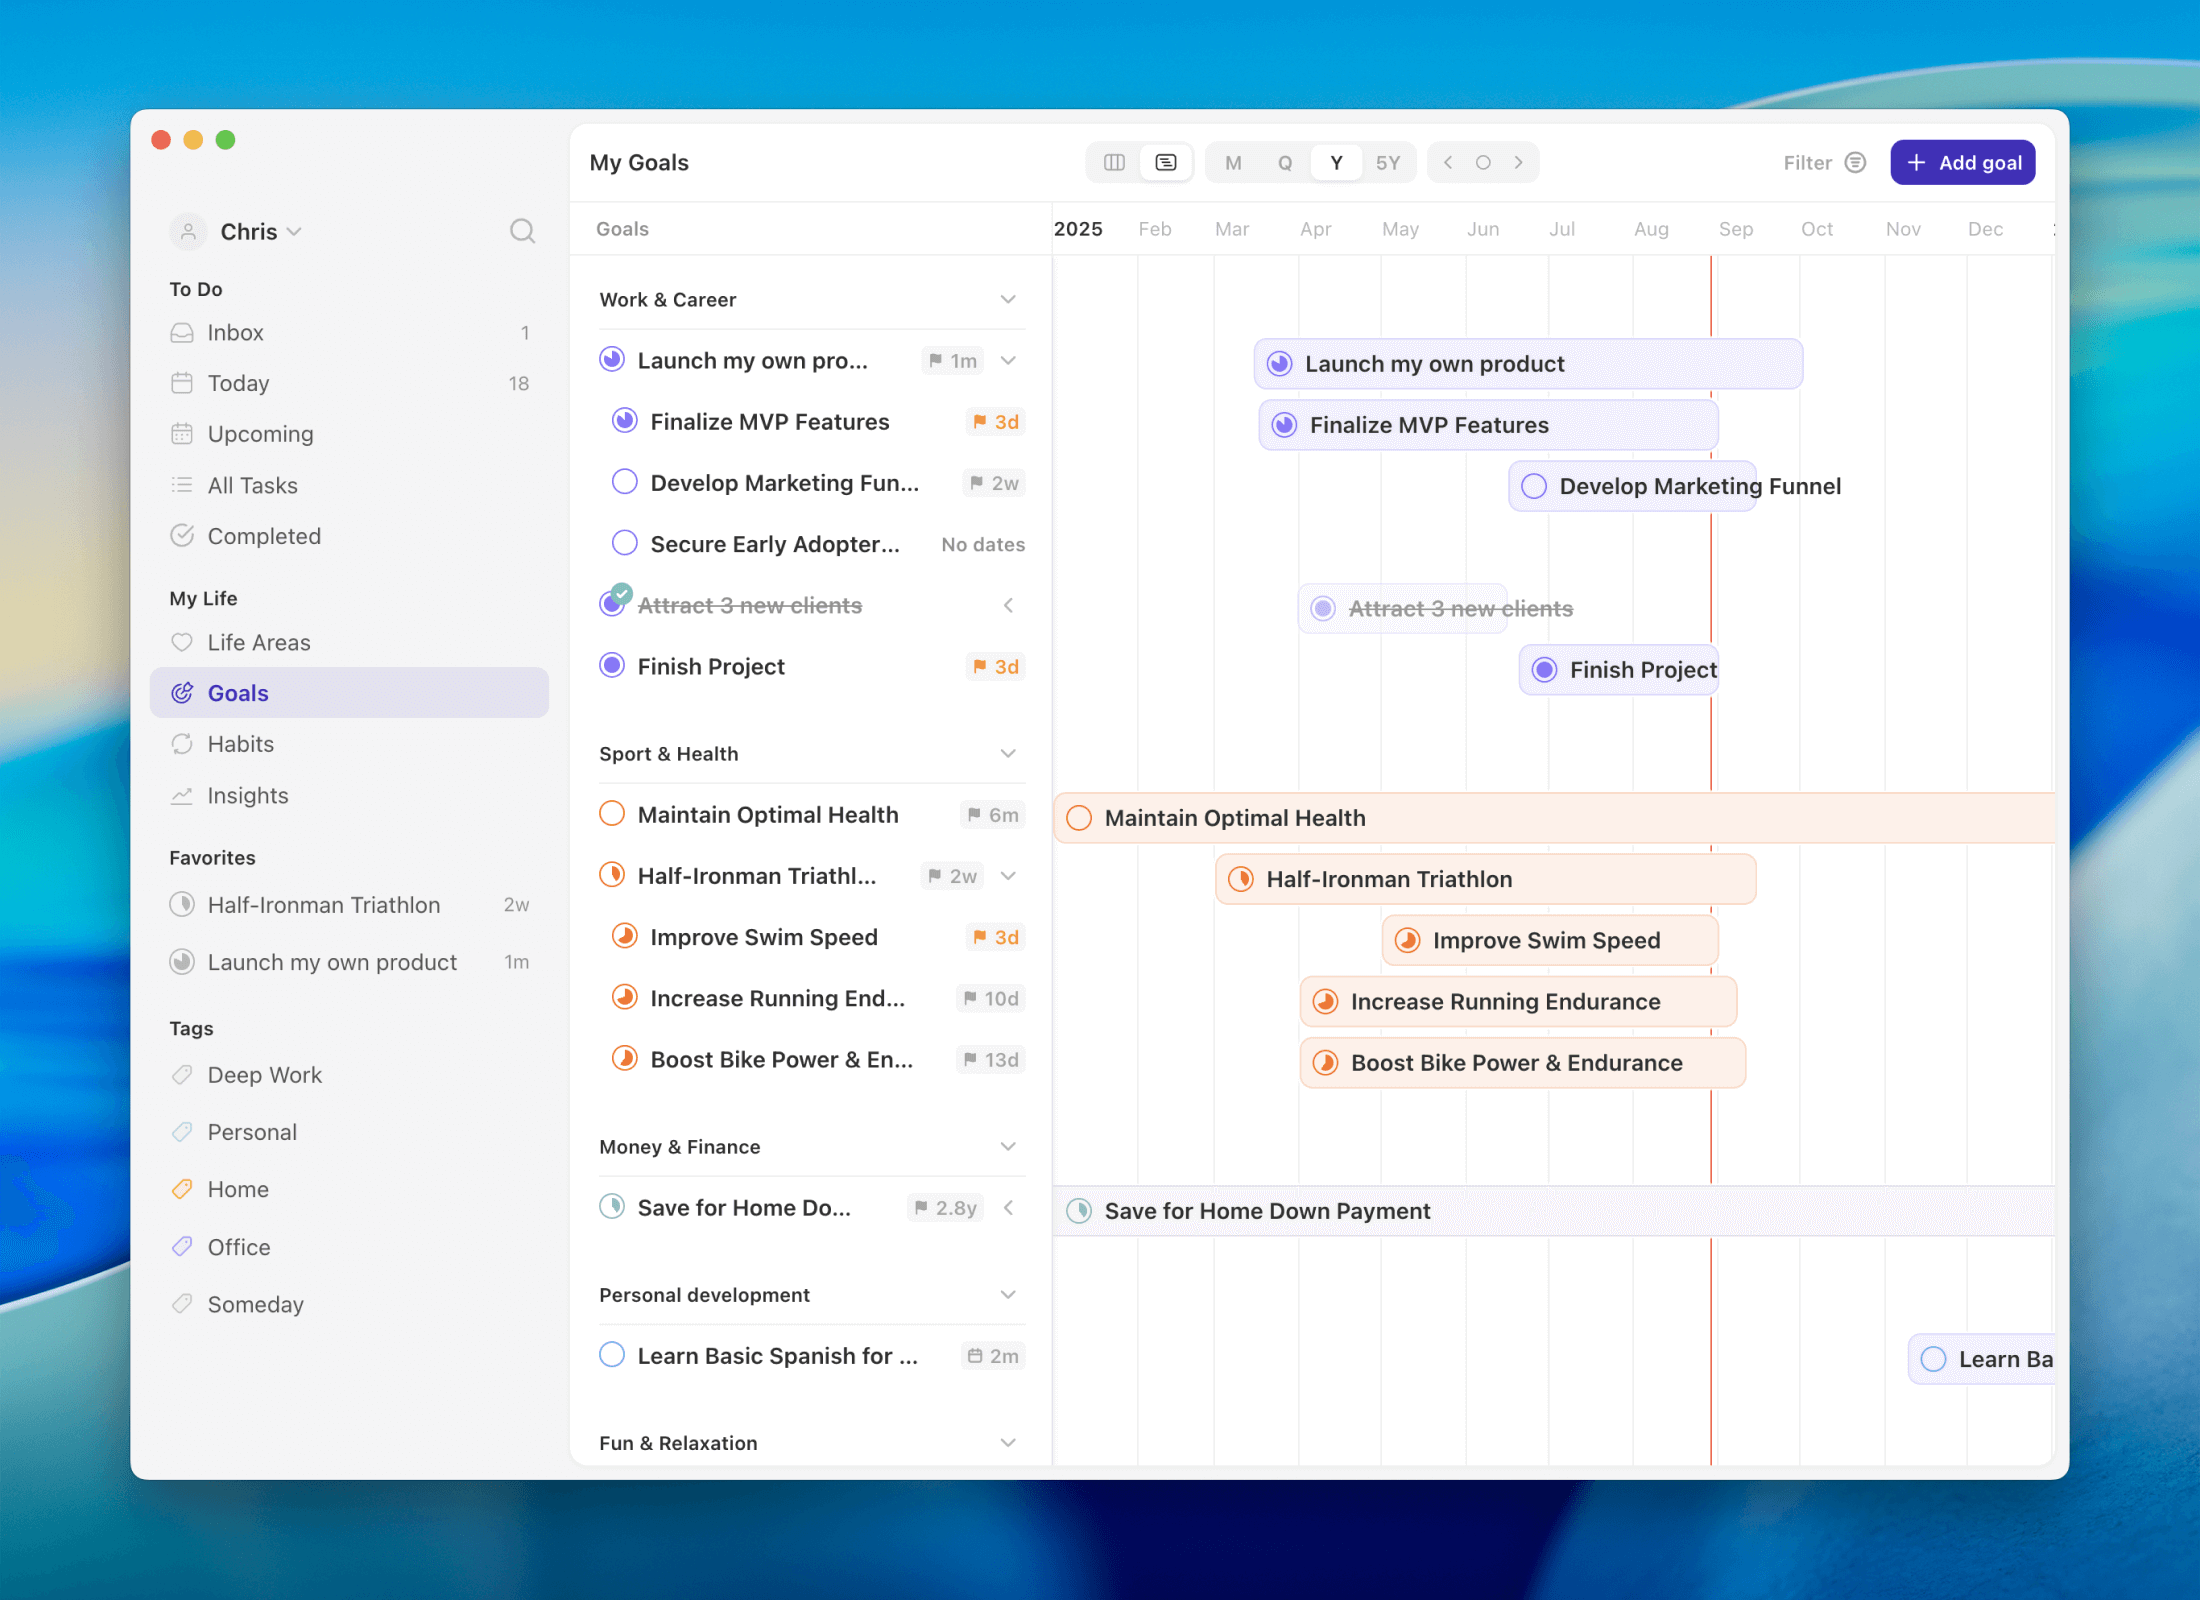
Task: Open the Filter options icon
Action: 1855,162
